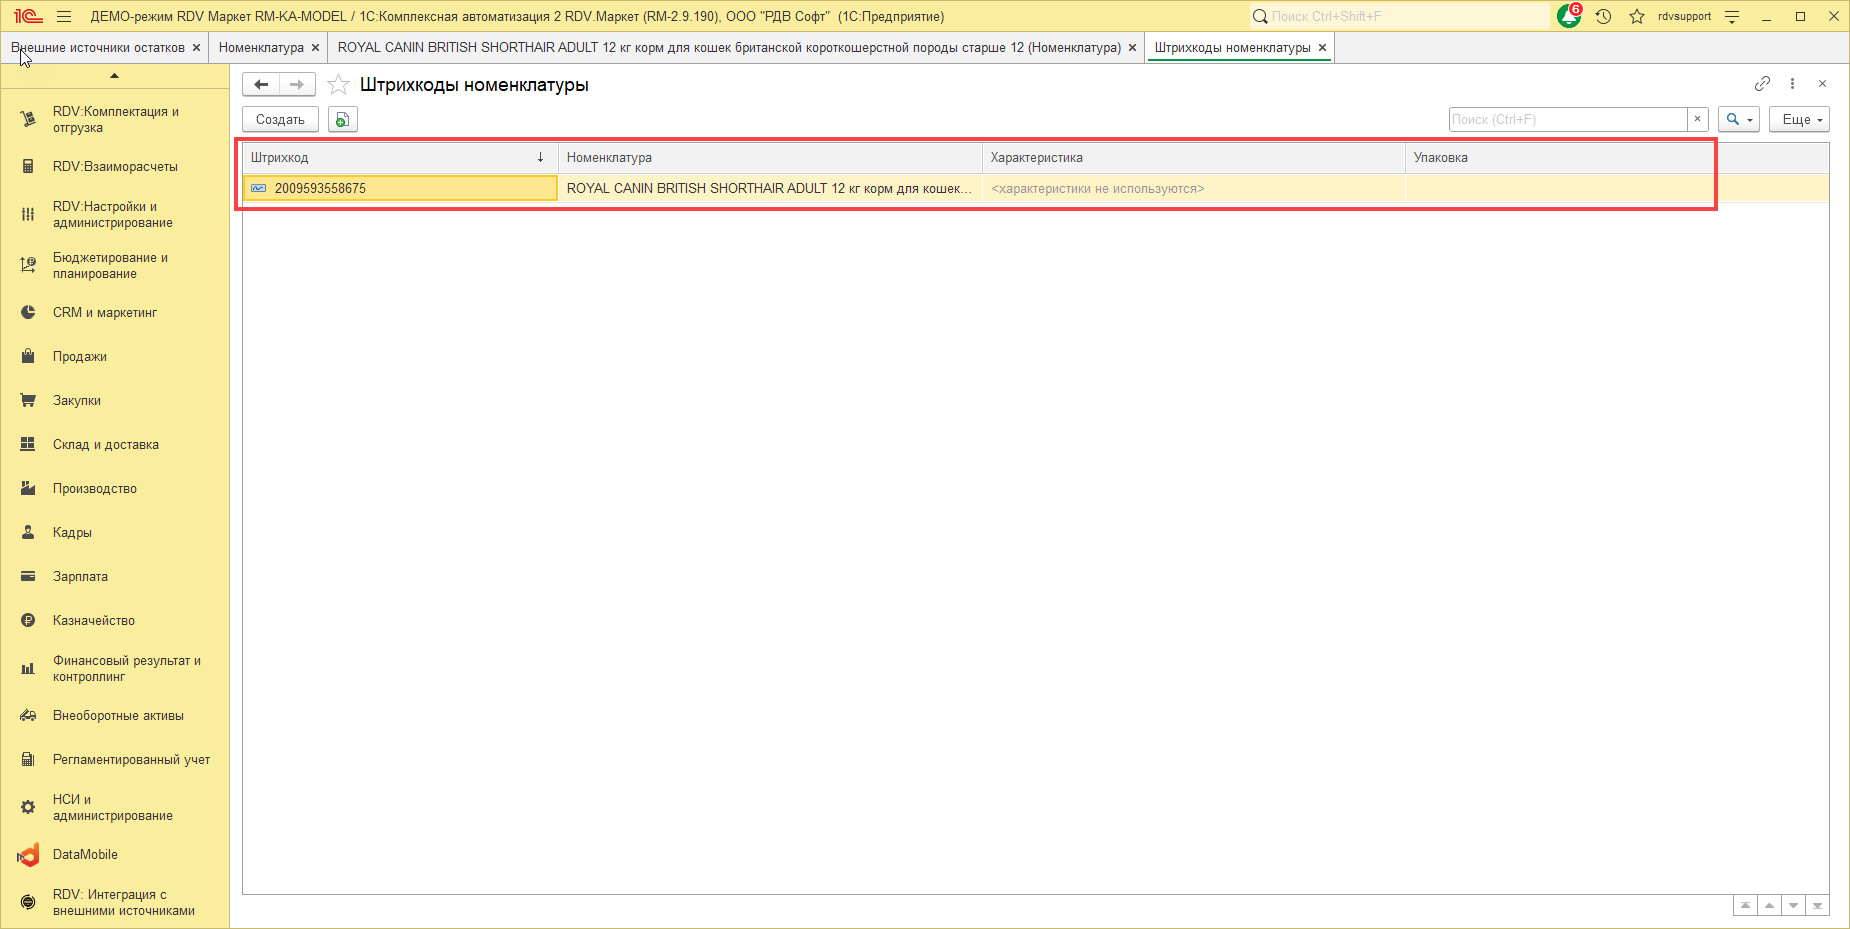Open form options three-dot menu

pos(1793,84)
